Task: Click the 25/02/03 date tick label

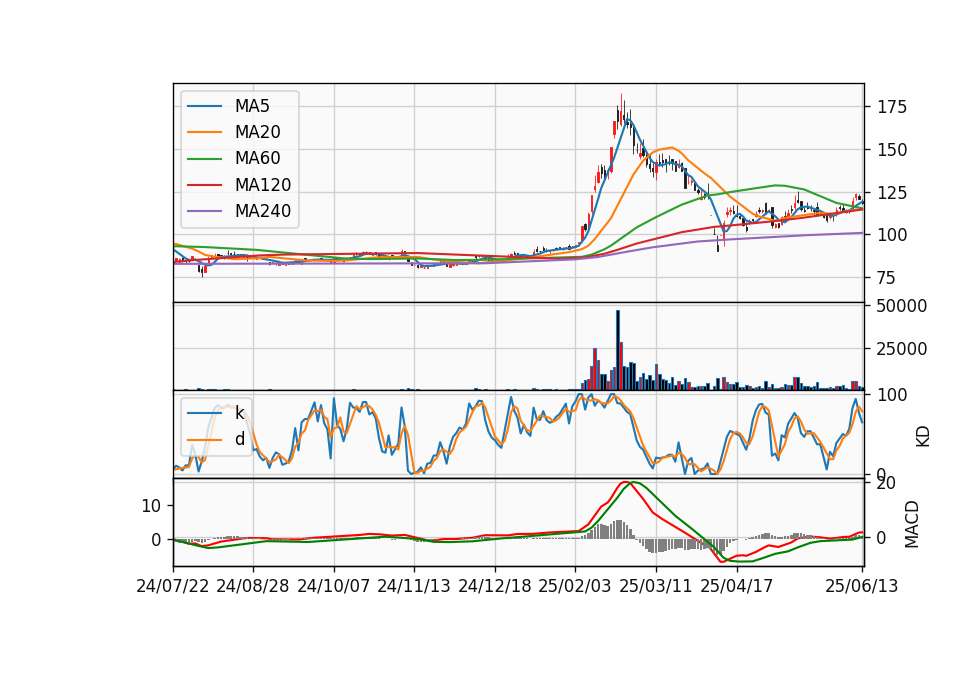Action: click(x=575, y=586)
